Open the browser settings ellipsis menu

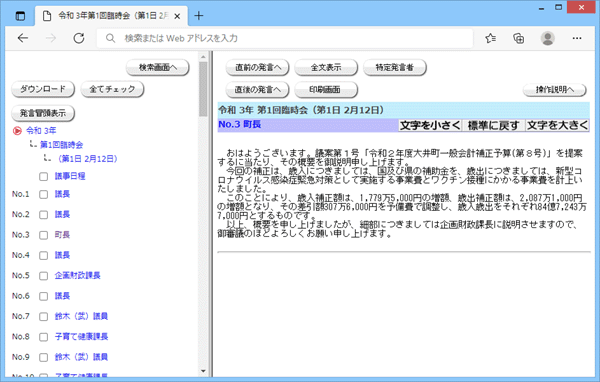click(x=577, y=38)
